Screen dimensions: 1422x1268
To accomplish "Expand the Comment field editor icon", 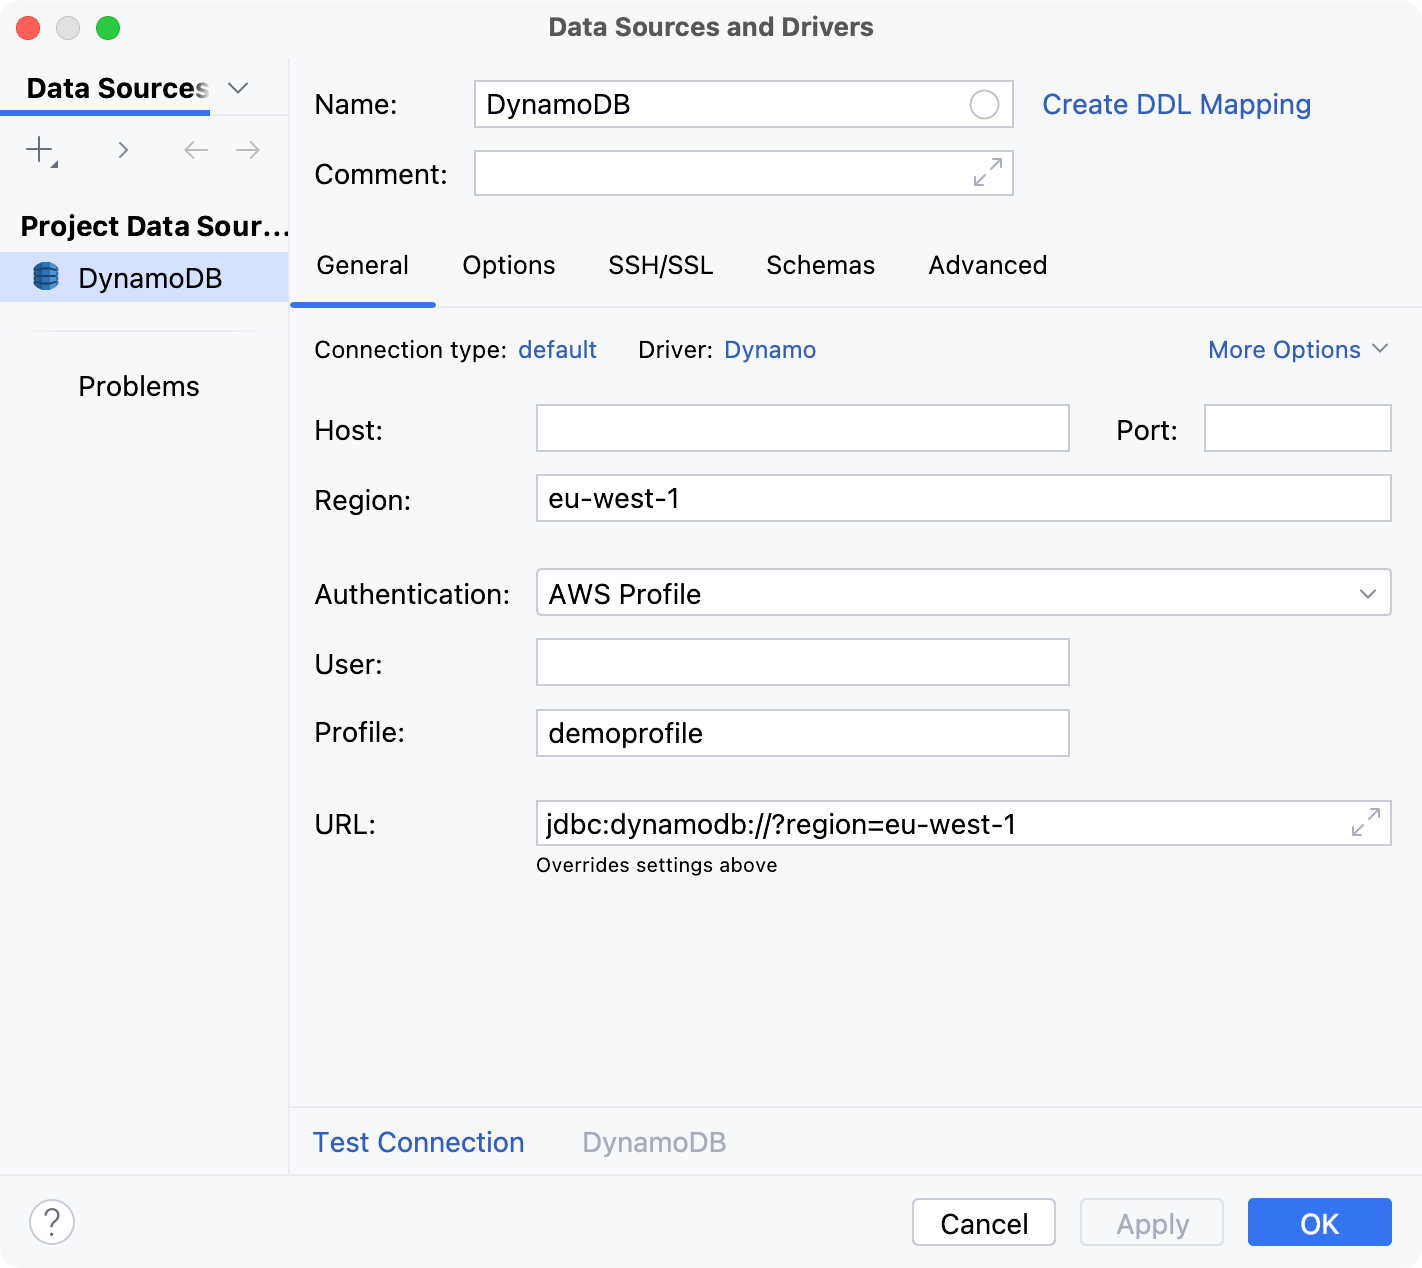I will point(986,173).
